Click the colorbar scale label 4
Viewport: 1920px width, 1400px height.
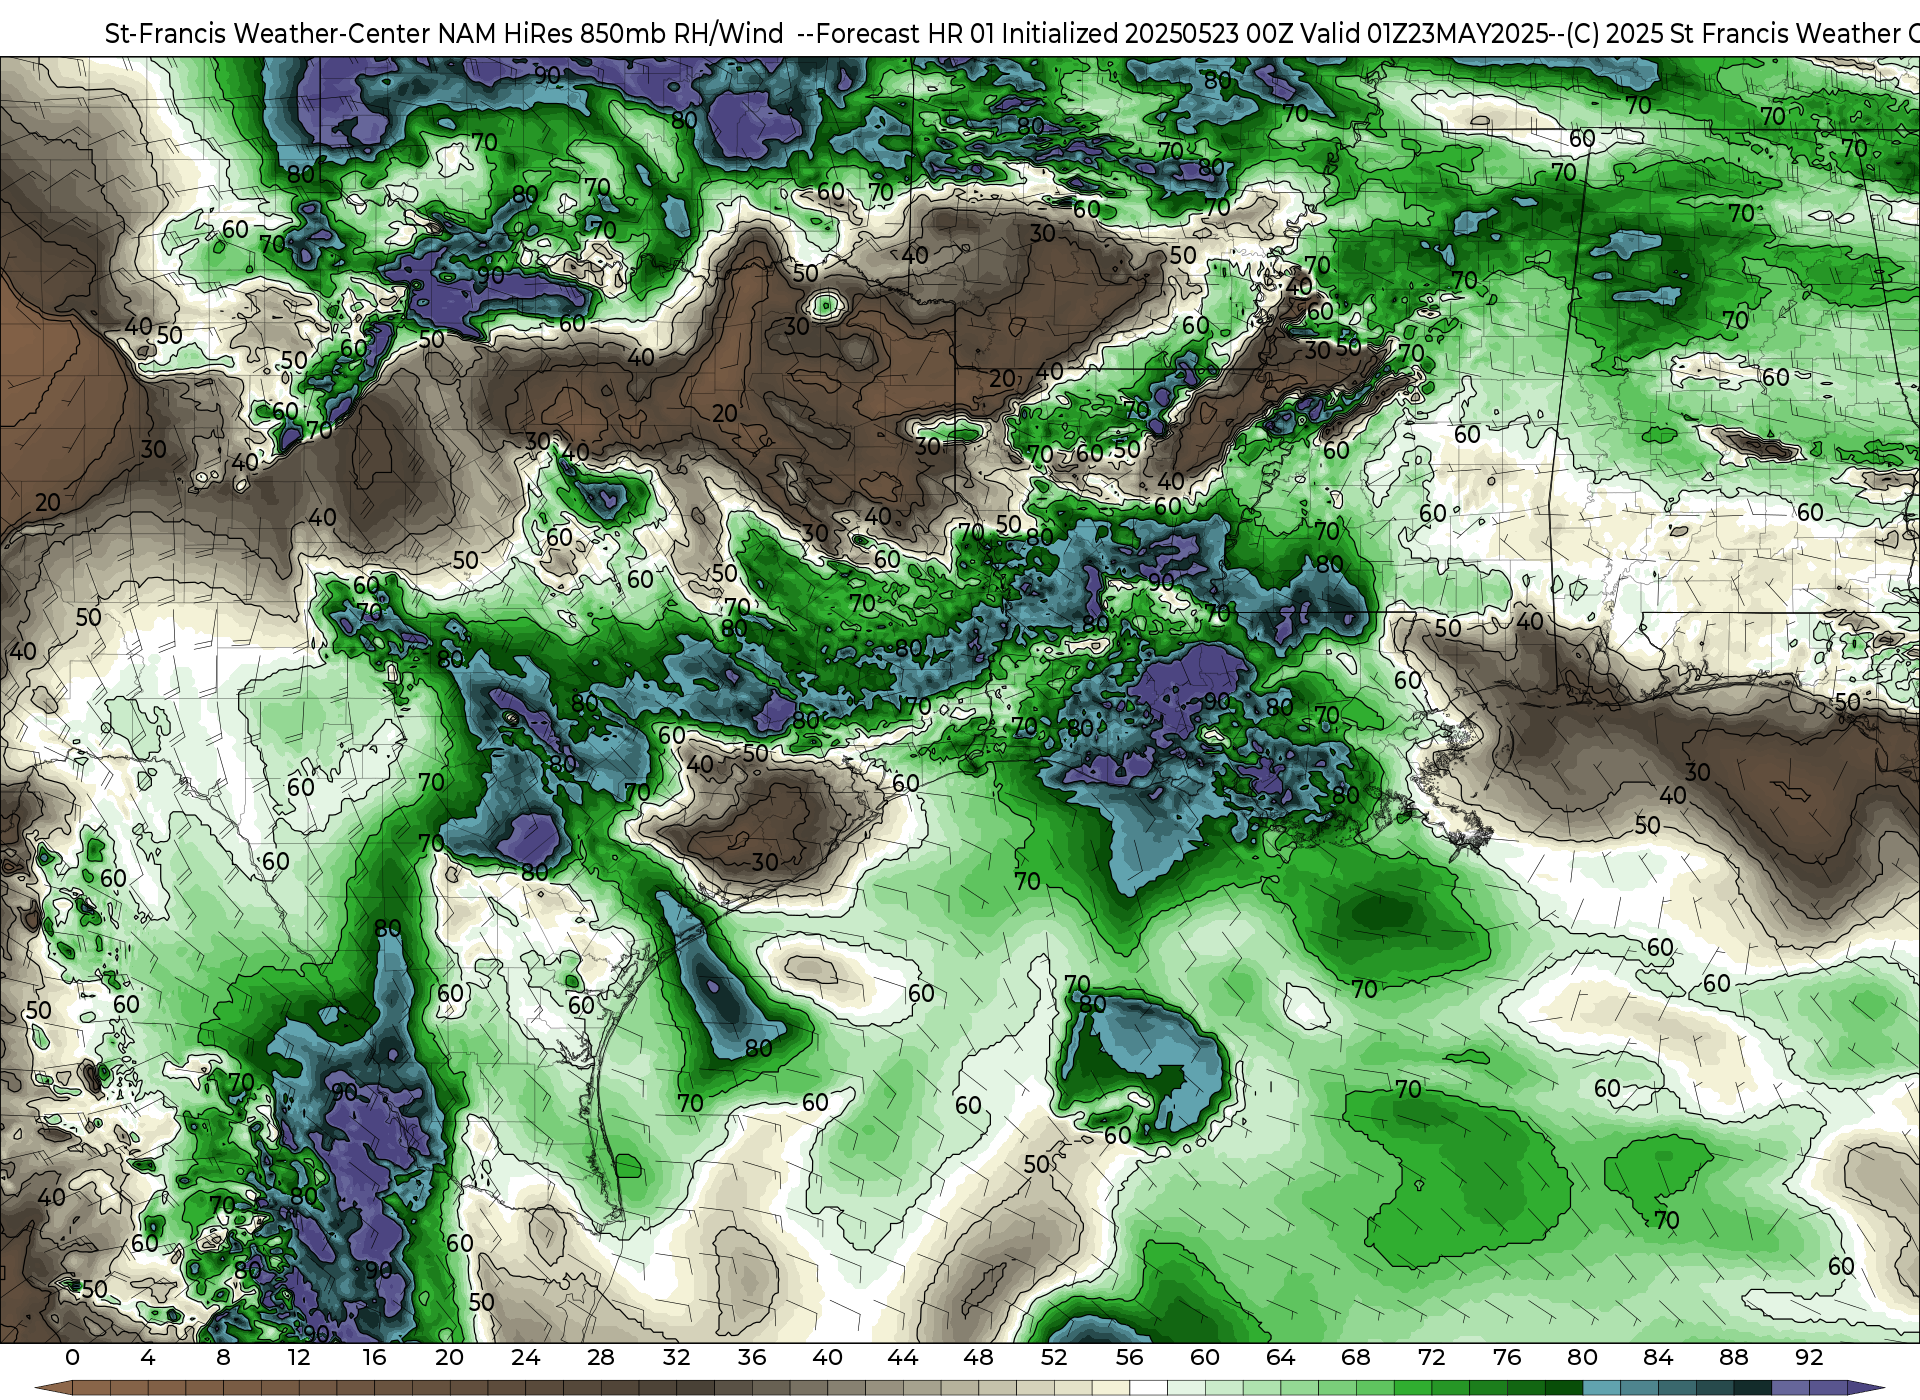coord(148,1357)
